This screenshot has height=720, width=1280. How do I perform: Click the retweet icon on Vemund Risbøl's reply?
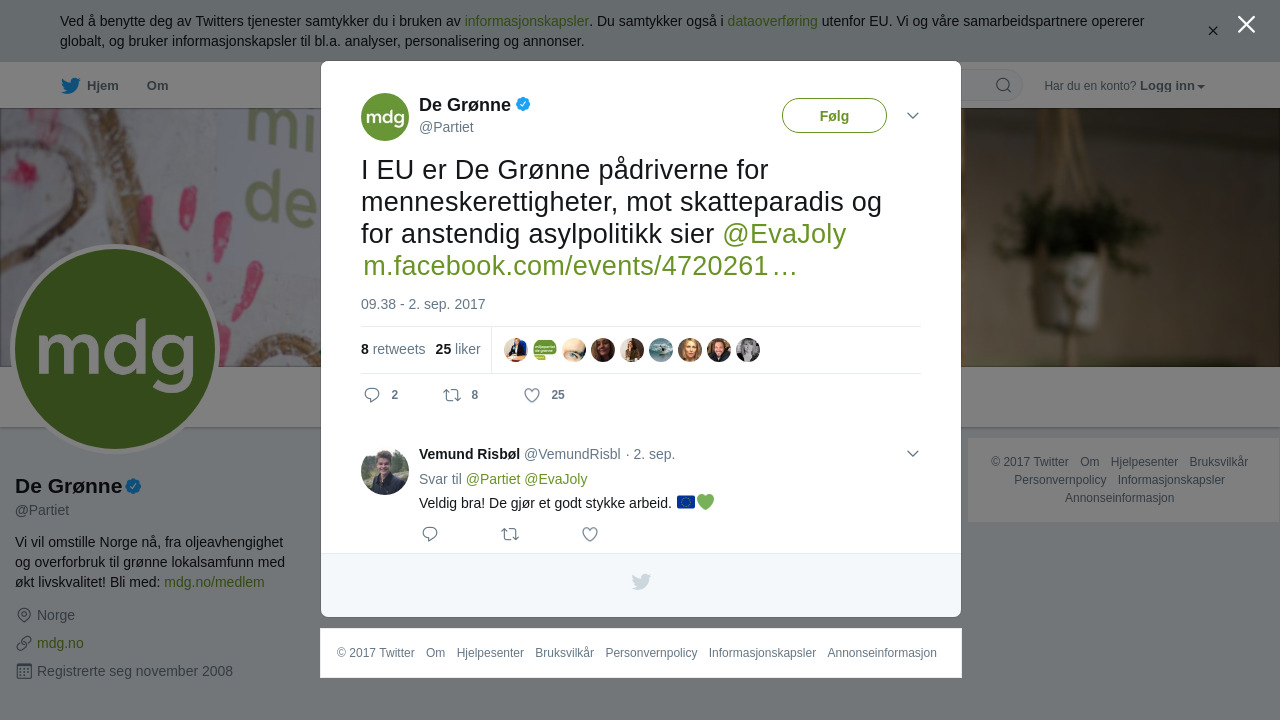coord(510,534)
